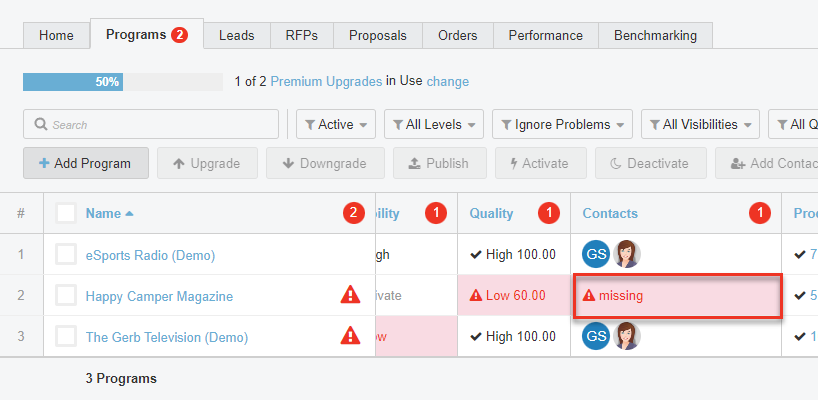Open the Ignore Problems filter dropdown
Viewport: 818px width, 400px height.
pyautogui.click(x=561, y=125)
